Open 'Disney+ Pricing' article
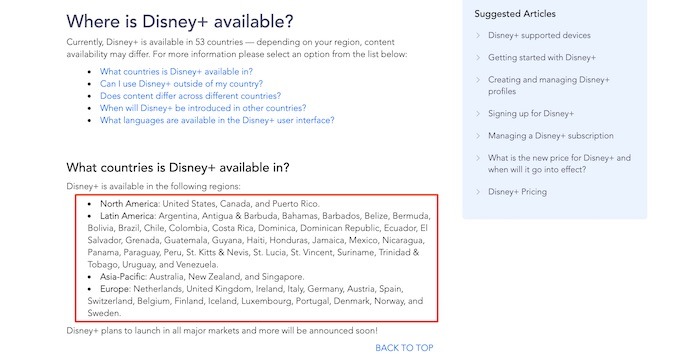Screen dimensions: 700x361 517,192
